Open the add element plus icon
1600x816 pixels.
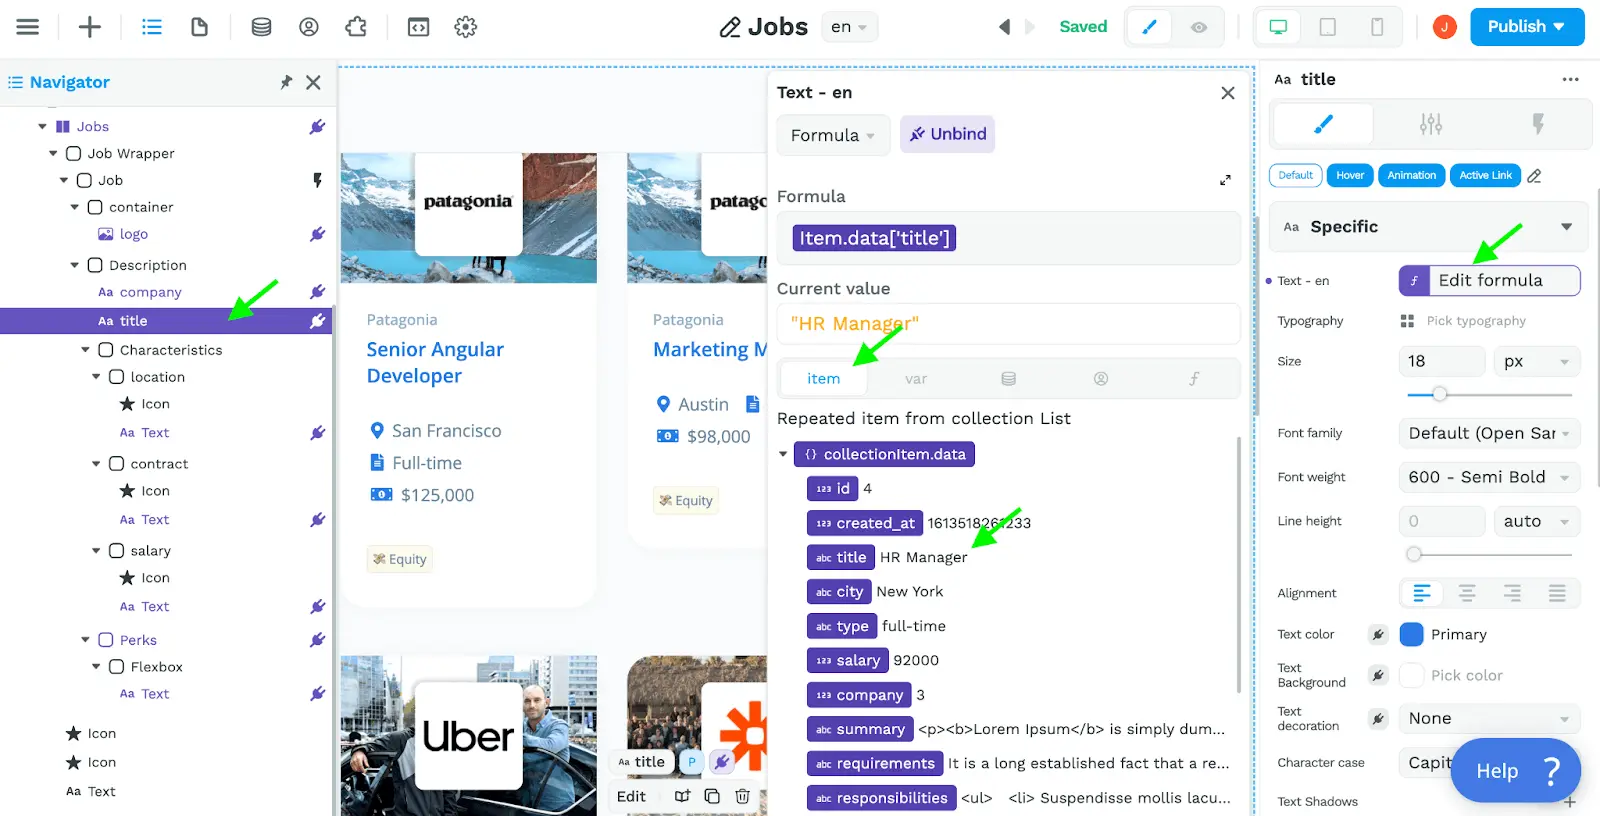click(90, 27)
